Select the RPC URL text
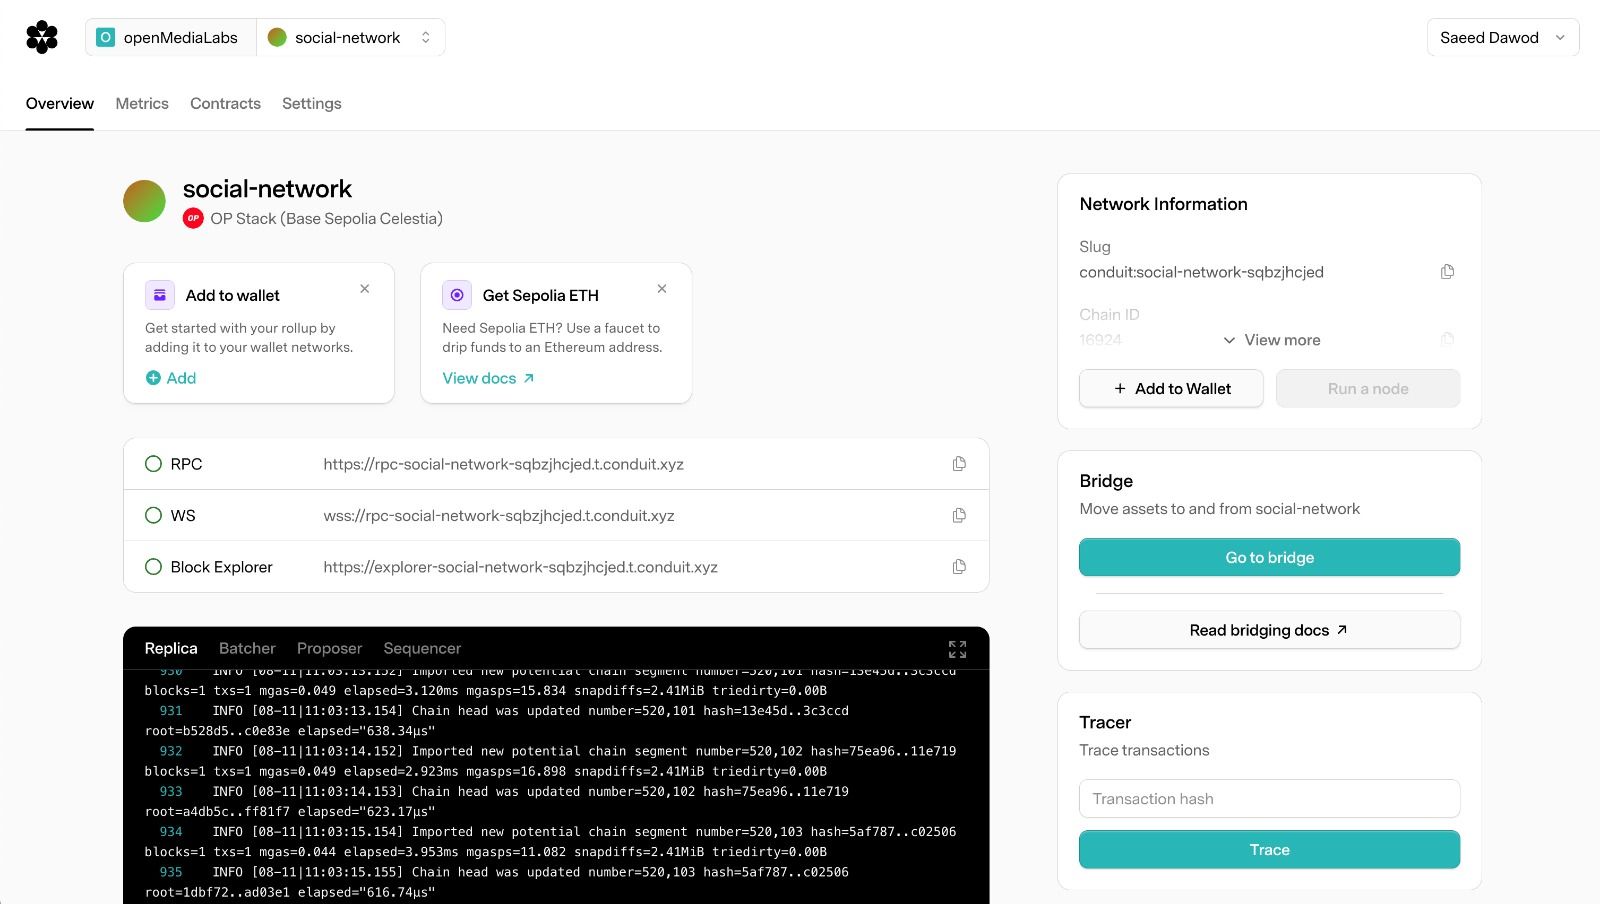Screen dimensions: 1600x904 point(503,464)
